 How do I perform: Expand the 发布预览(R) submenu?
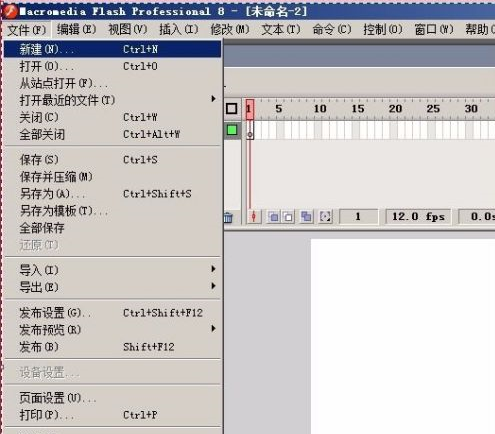click(113, 330)
